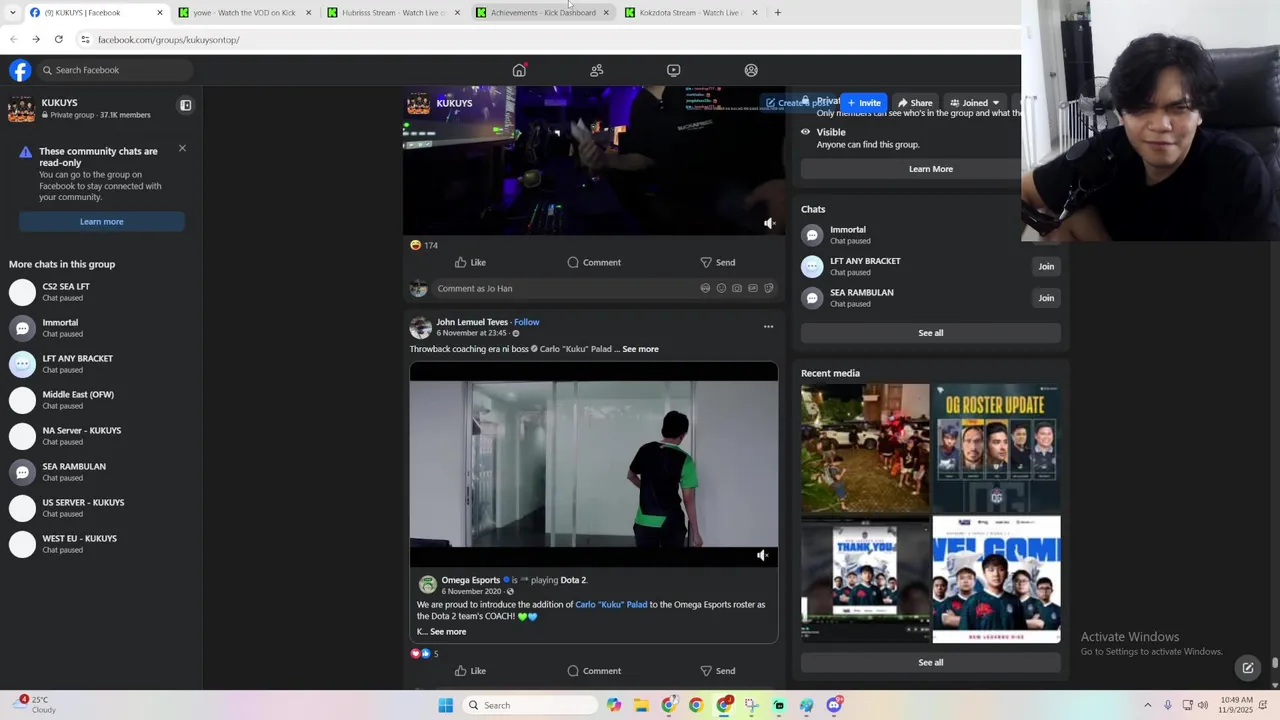Screen dimensions: 1280x720
Task: Switch to the Kokzdota Stream tab
Action: click(x=691, y=12)
